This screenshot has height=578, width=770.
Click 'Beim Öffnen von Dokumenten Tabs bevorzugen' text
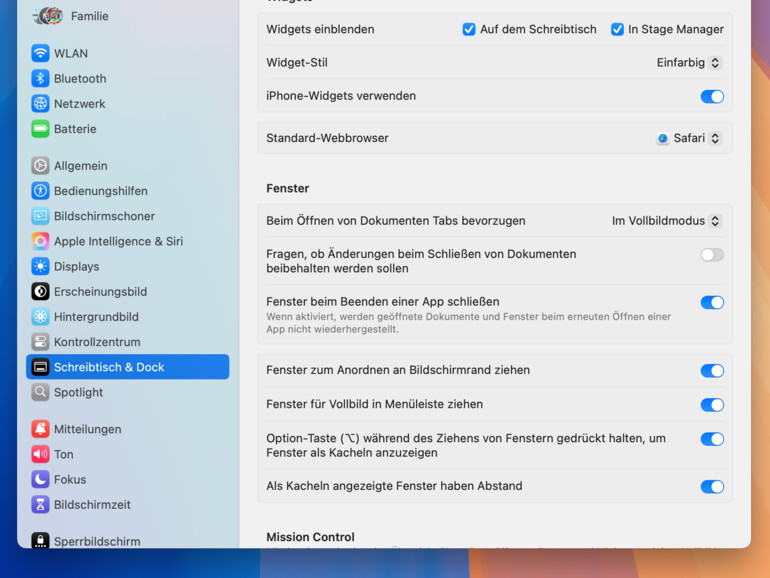pos(396,221)
